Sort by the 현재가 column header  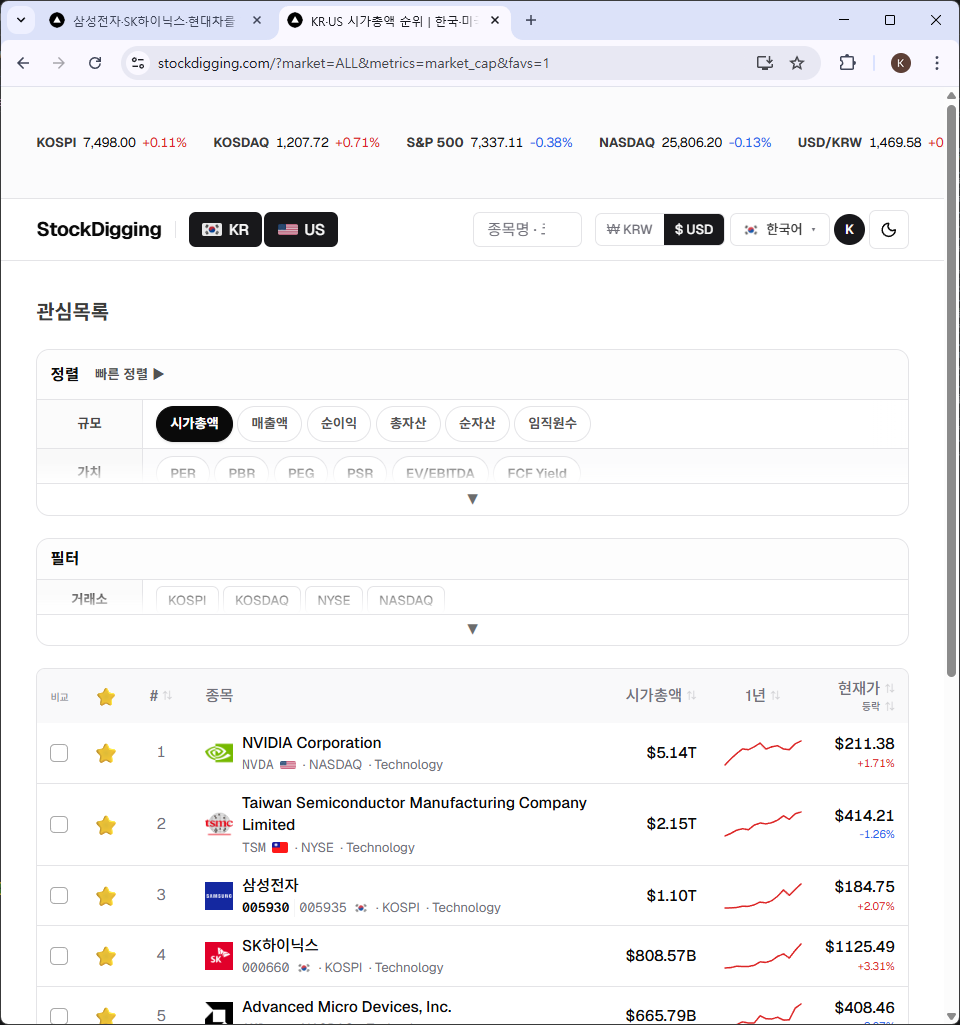(866, 688)
